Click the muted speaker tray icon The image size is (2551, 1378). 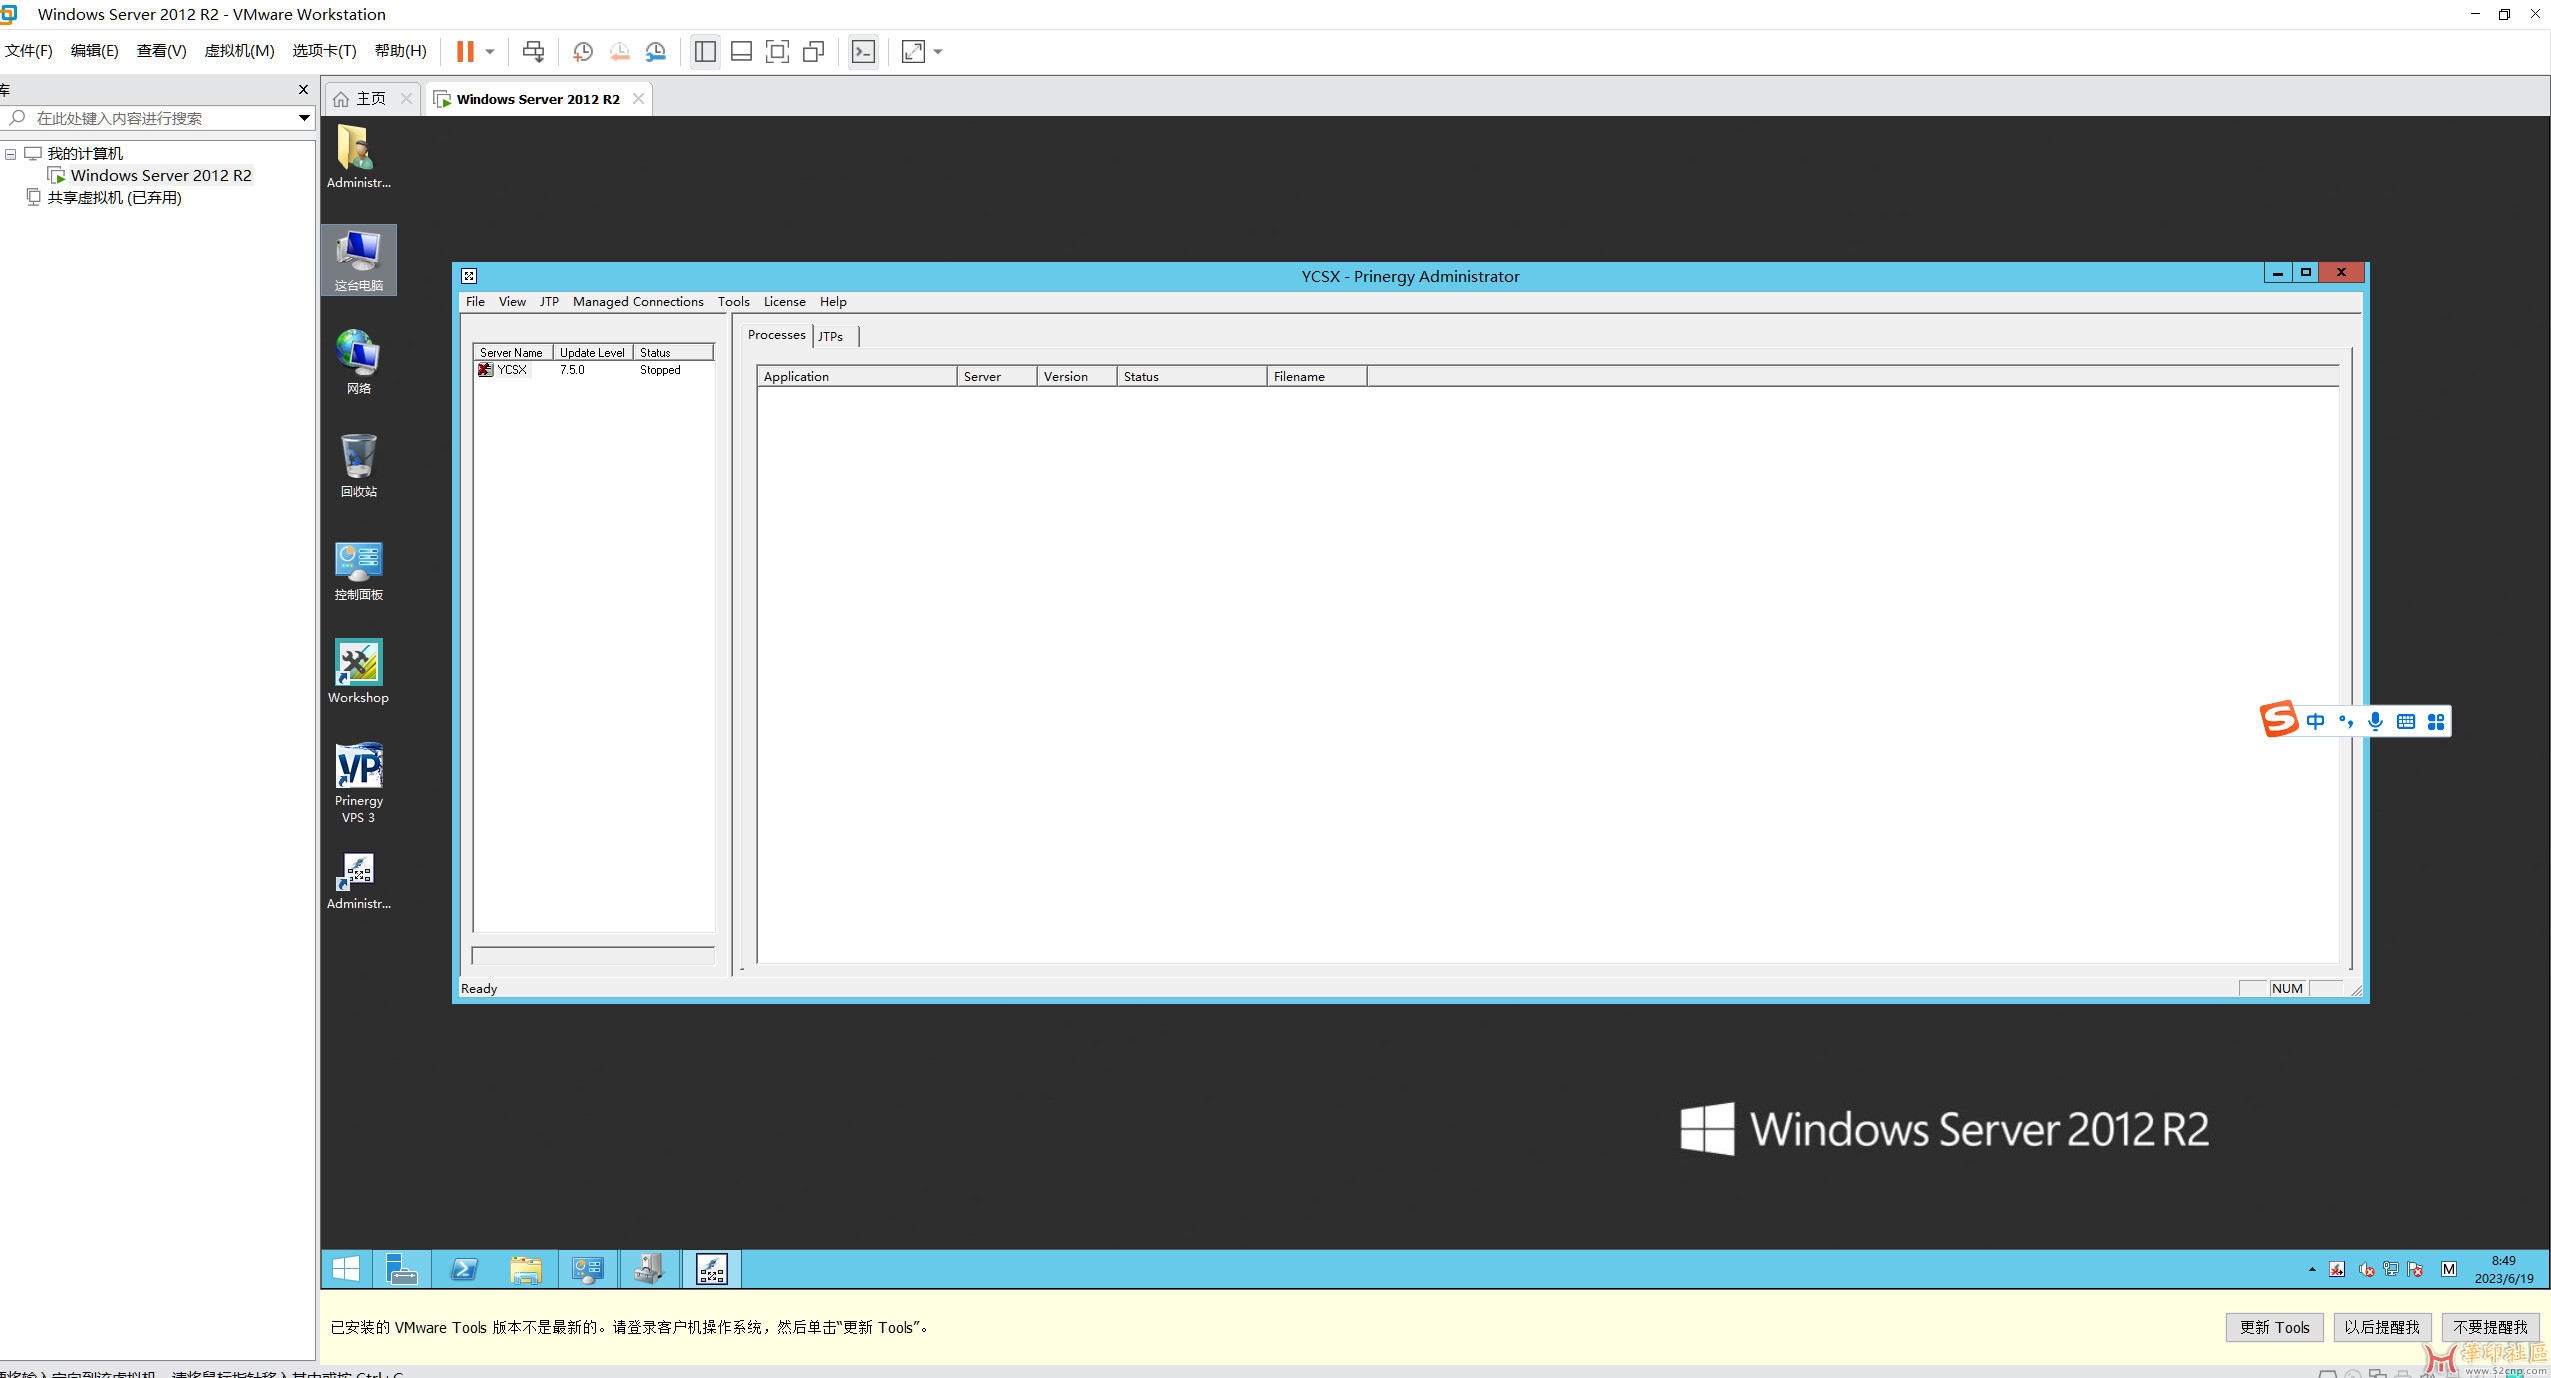click(2366, 1270)
